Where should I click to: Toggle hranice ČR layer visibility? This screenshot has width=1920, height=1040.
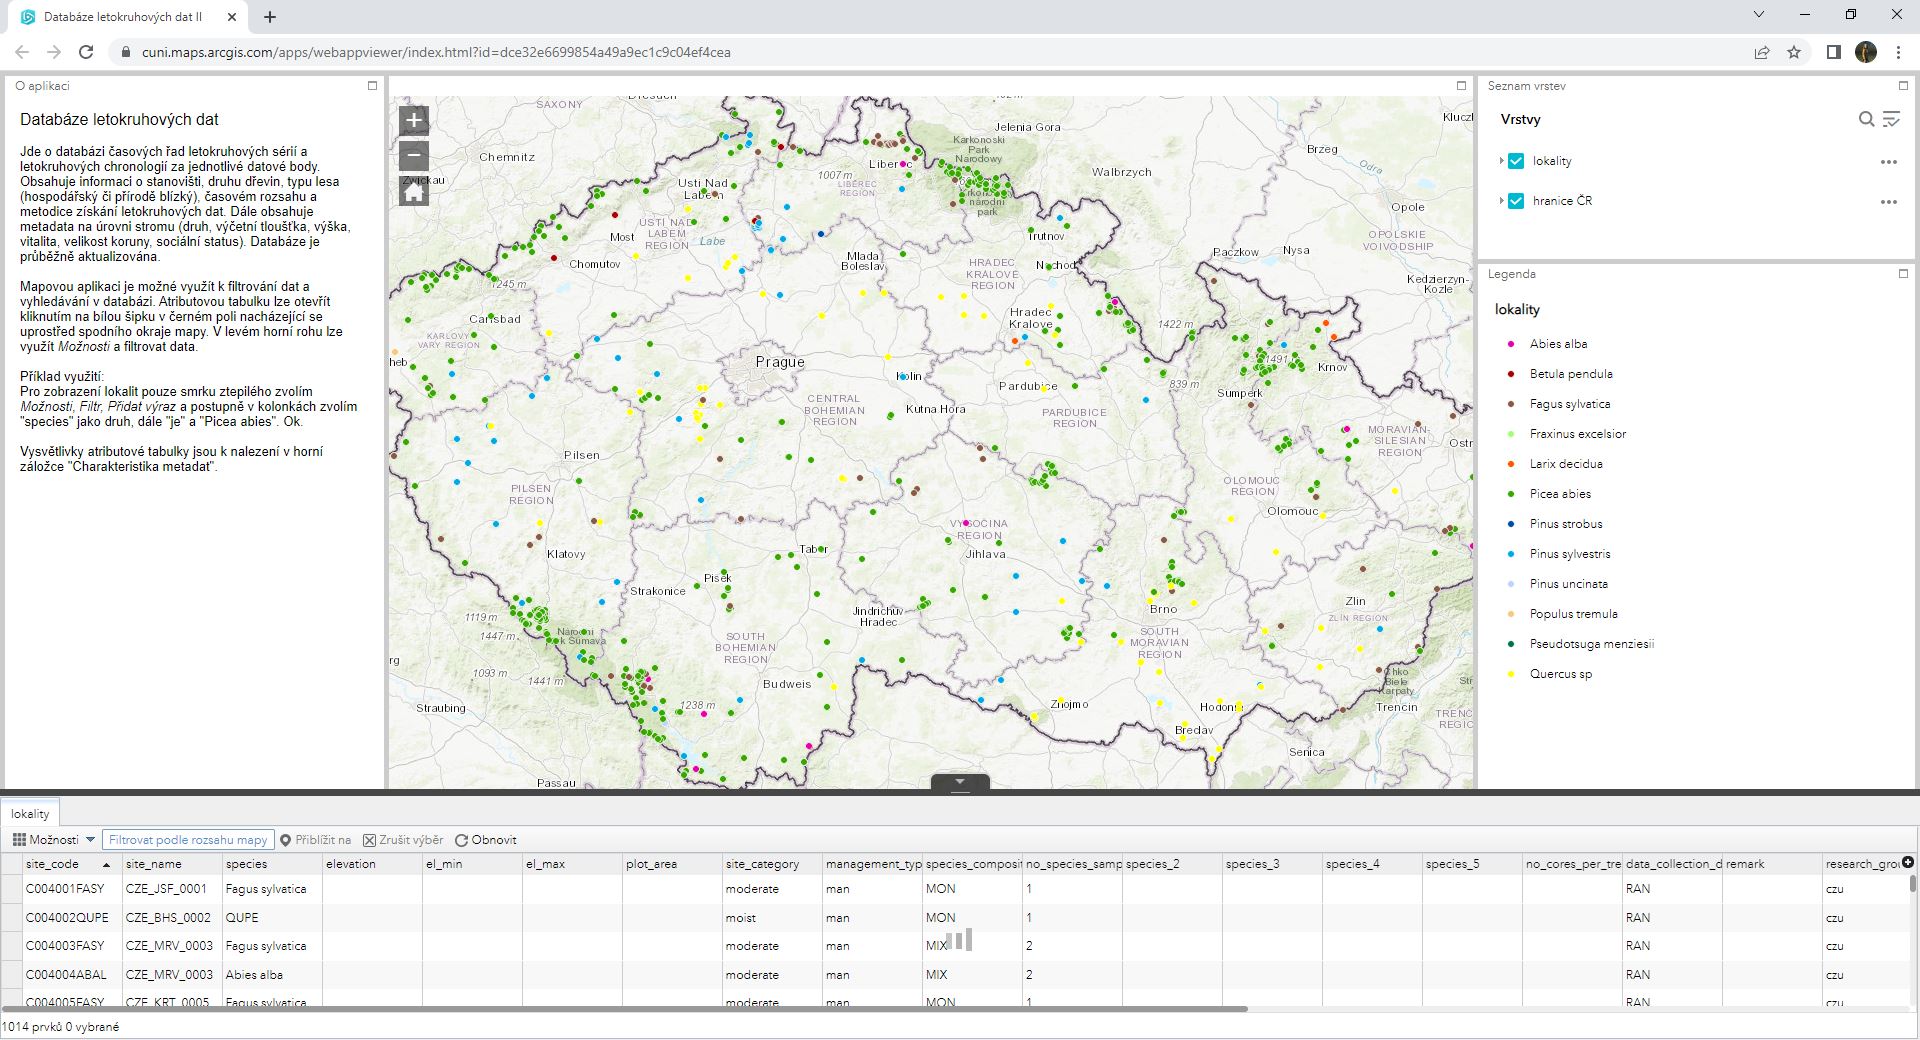coord(1516,201)
